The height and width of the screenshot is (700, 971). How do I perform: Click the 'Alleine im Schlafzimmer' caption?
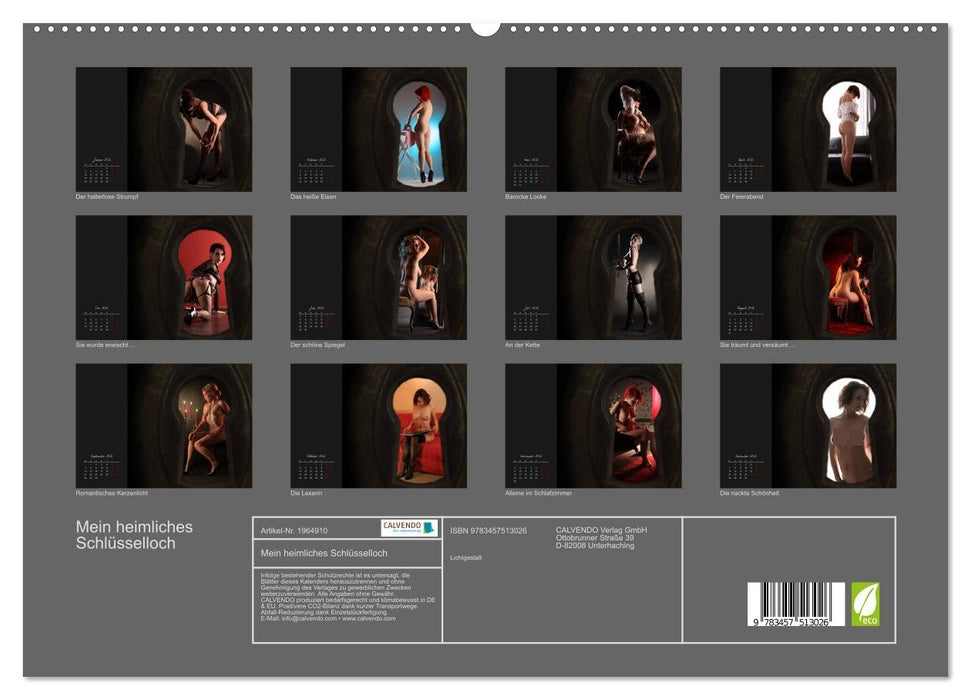539,493
